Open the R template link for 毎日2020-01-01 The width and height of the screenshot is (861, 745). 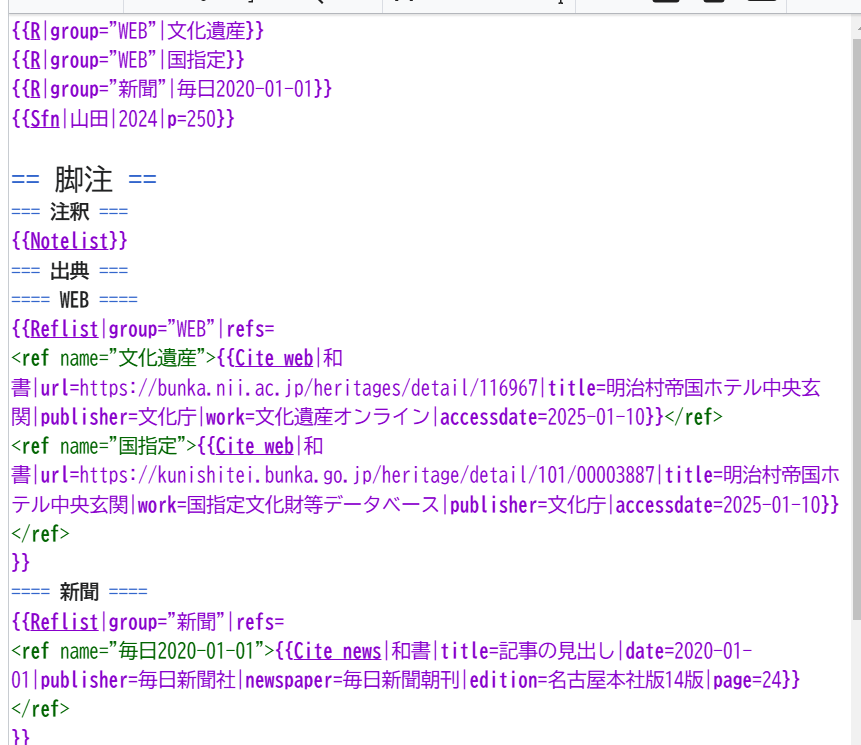pyautogui.click(x=36, y=89)
